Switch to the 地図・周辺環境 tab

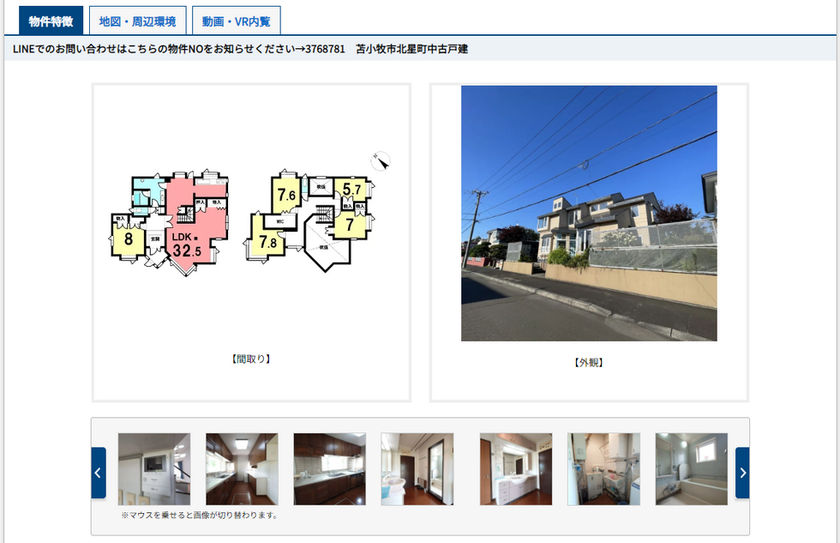(x=138, y=21)
